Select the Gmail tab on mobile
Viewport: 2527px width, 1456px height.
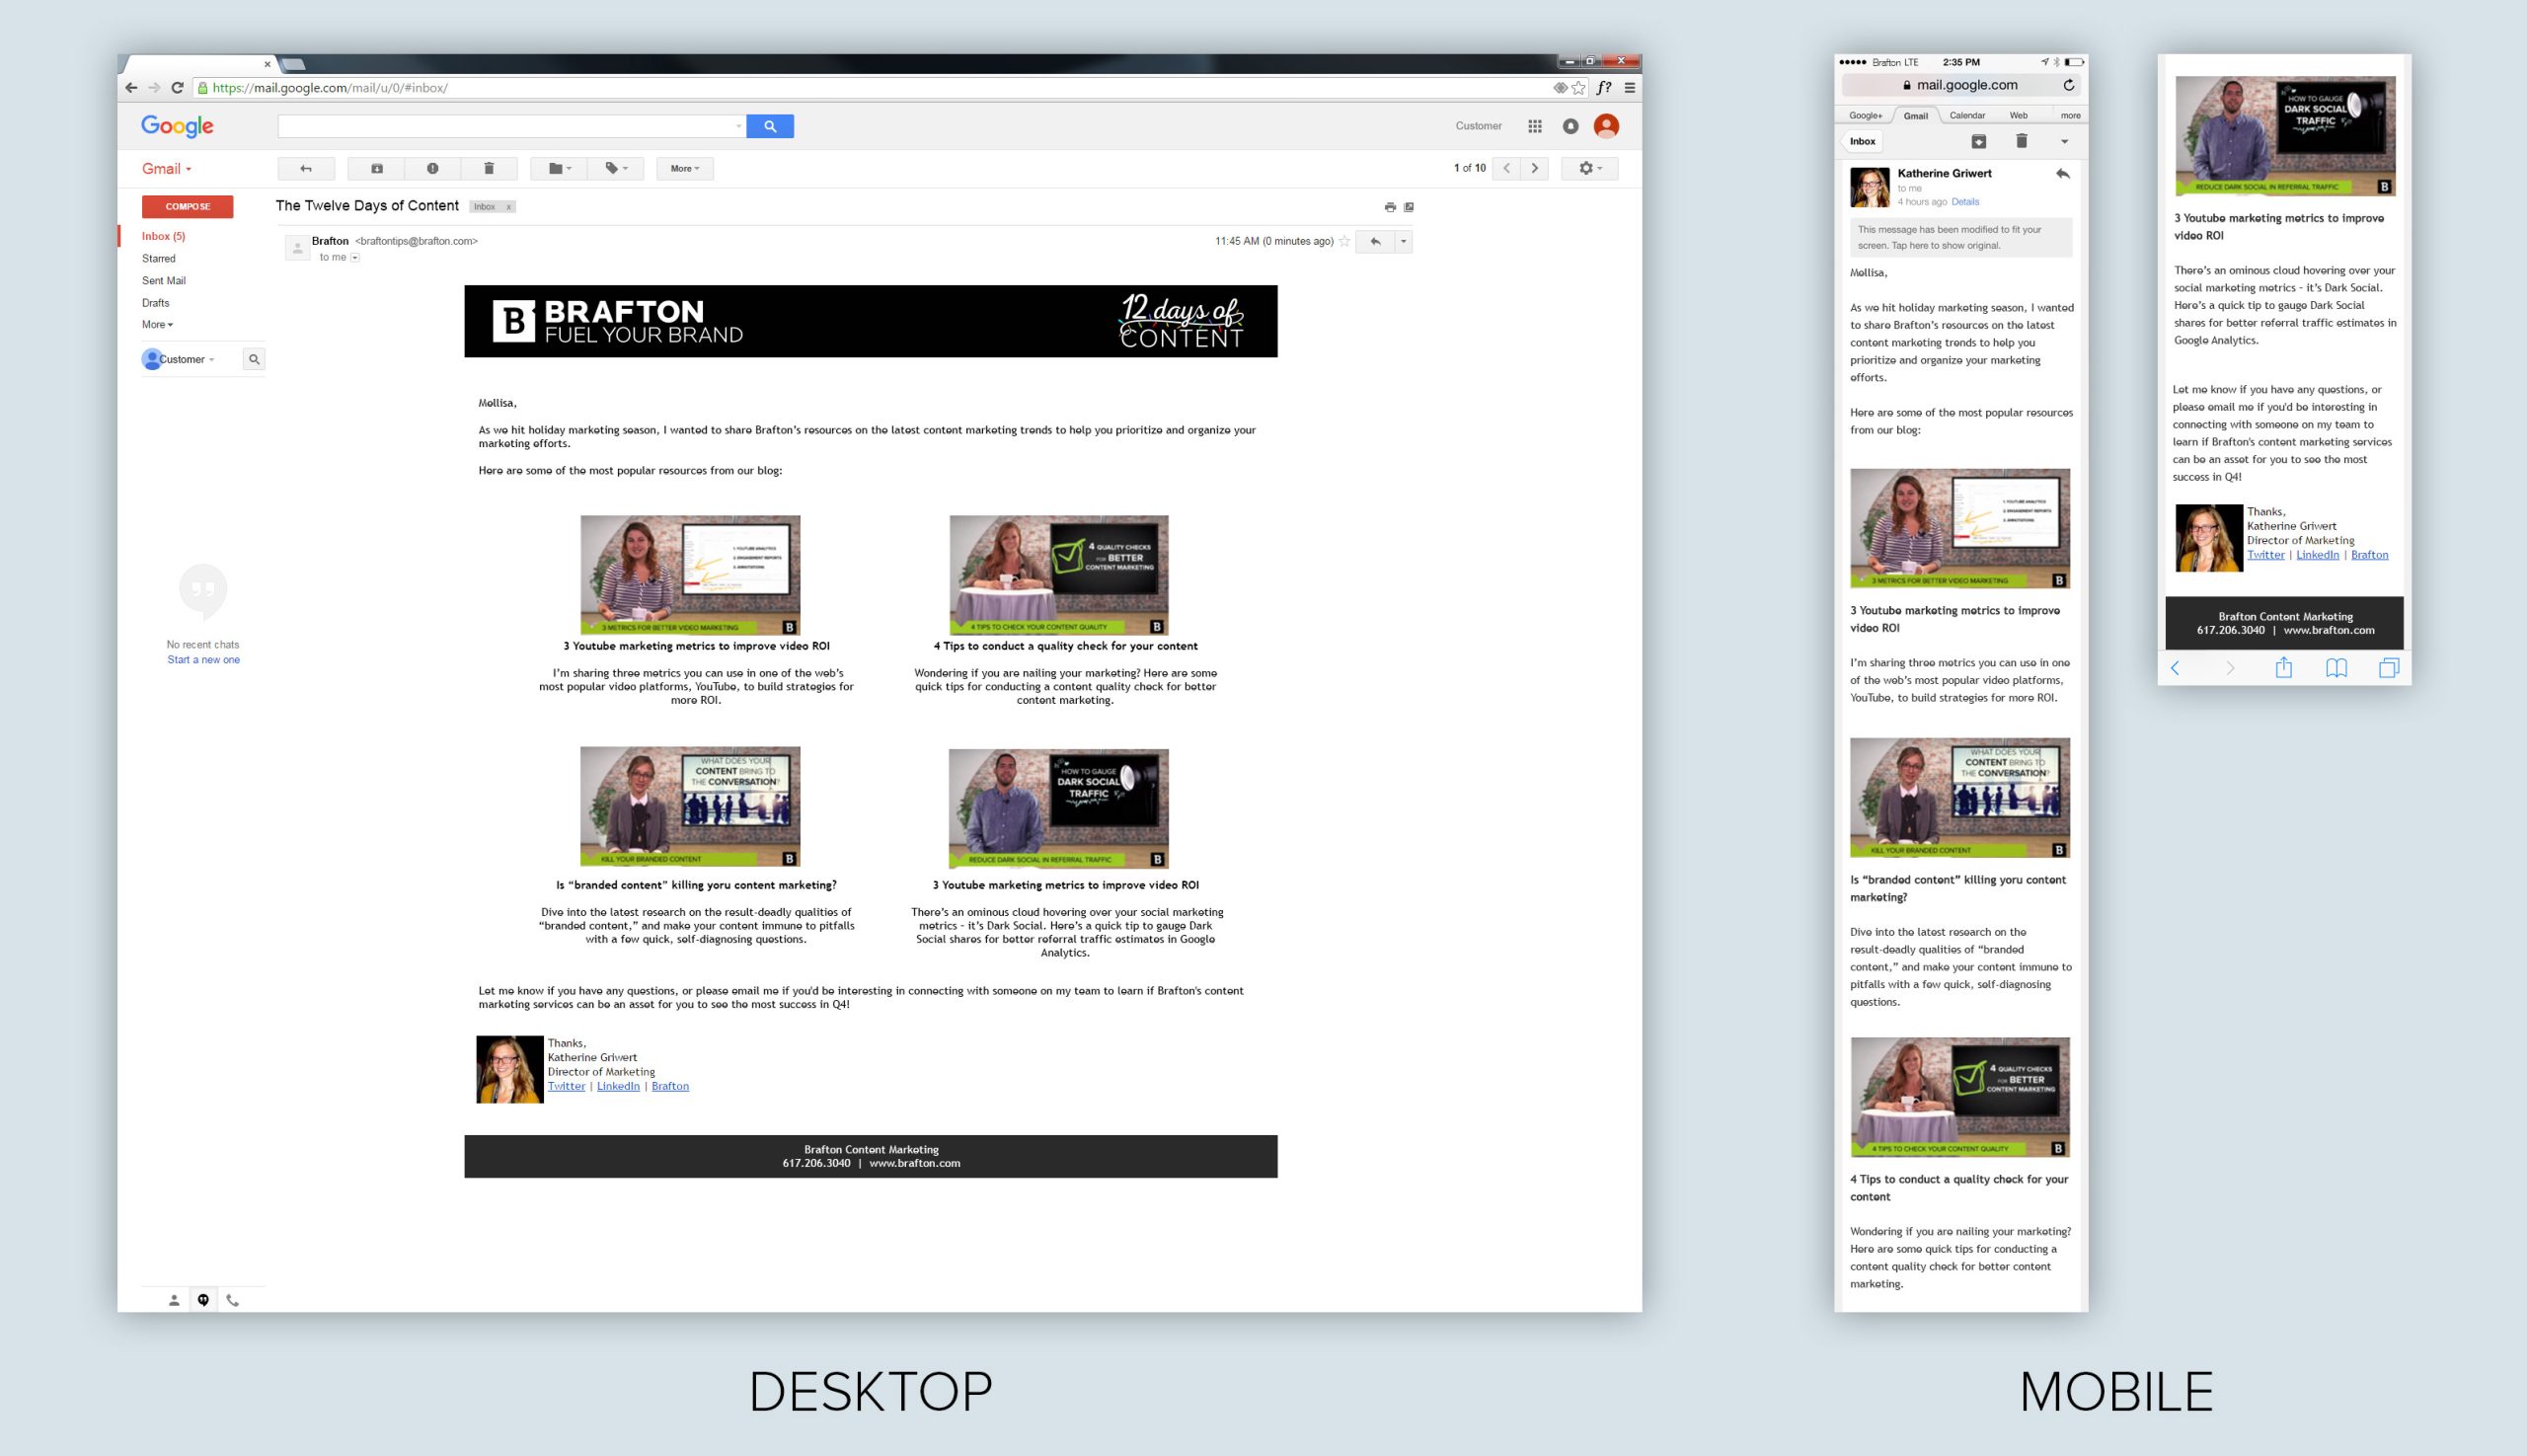coord(1916,116)
